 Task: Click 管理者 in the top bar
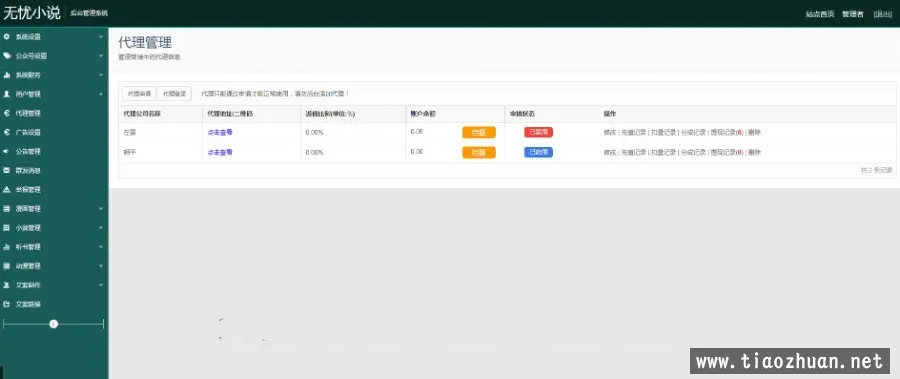[853, 14]
